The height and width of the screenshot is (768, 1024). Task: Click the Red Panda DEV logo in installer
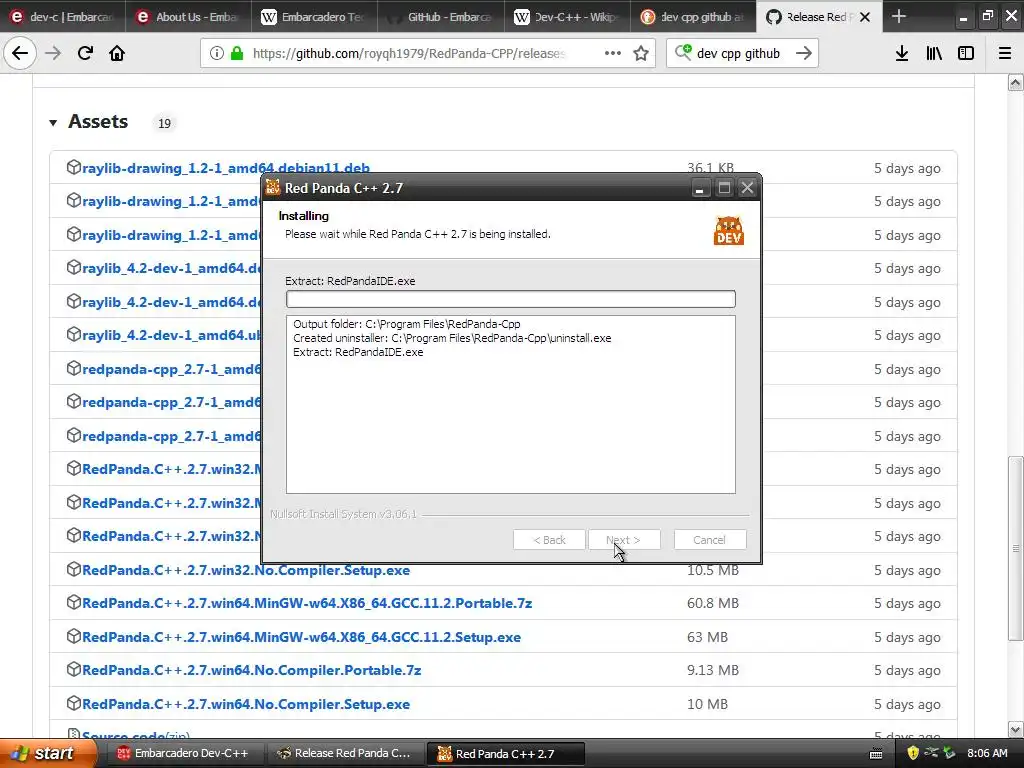(728, 231)
